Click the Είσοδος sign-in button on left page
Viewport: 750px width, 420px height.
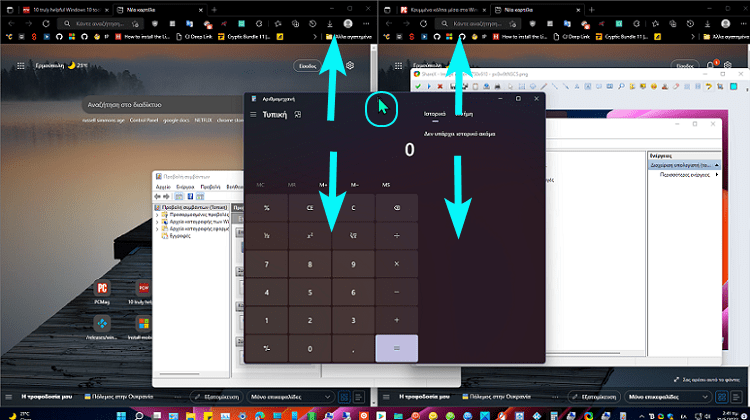point(308,66)
